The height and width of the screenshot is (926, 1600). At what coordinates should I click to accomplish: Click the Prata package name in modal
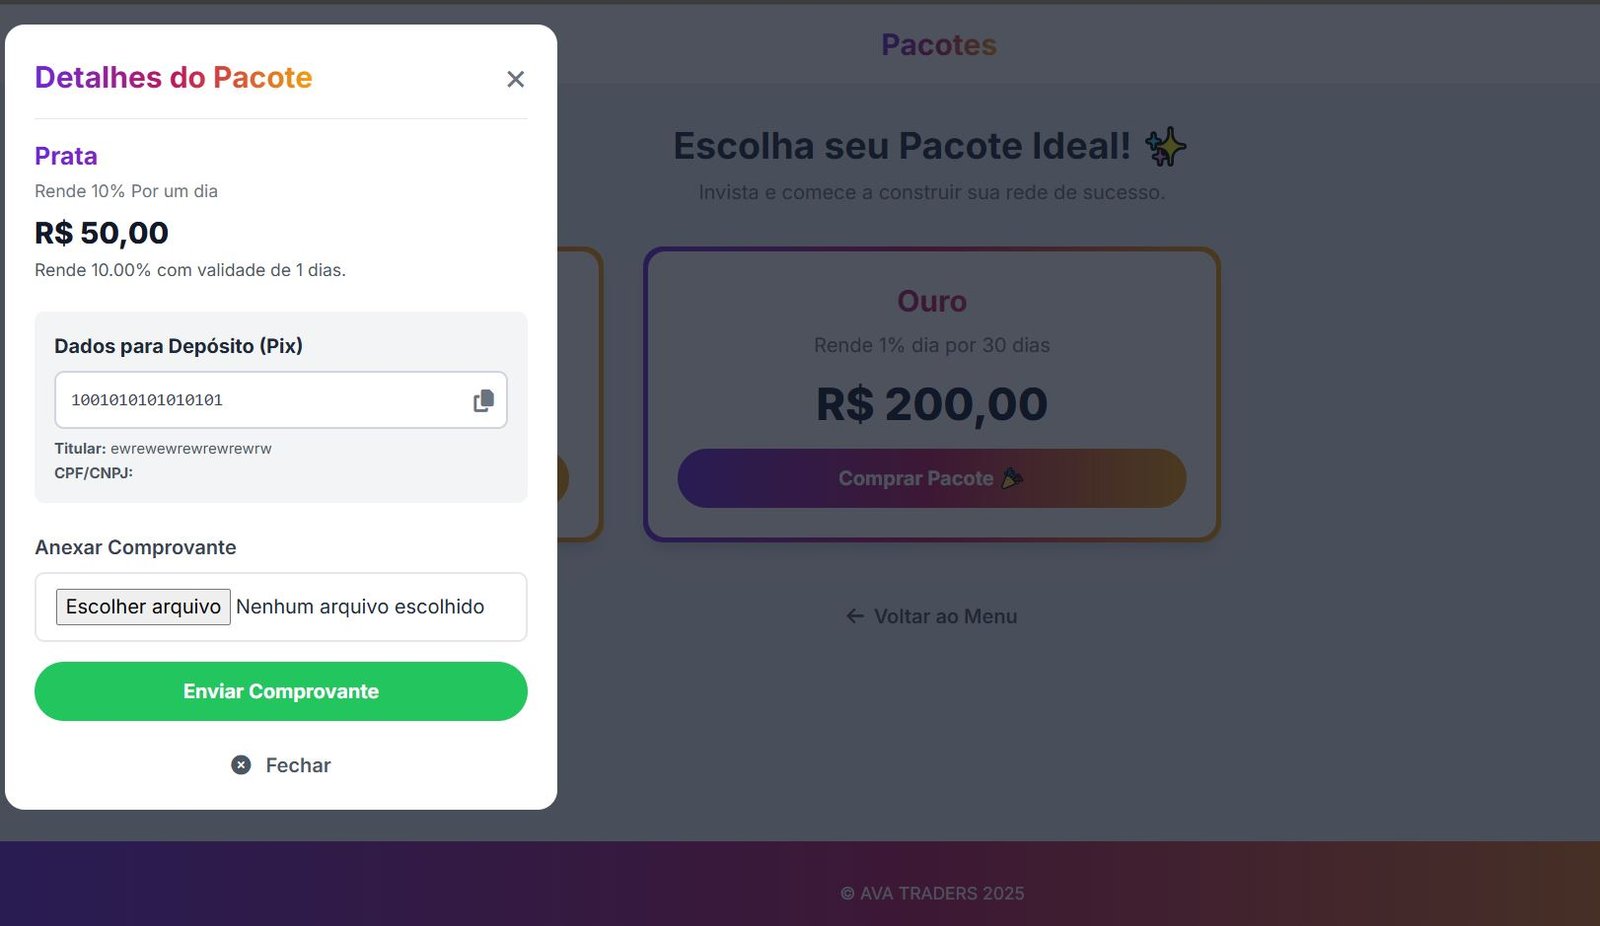coord(66,156)
